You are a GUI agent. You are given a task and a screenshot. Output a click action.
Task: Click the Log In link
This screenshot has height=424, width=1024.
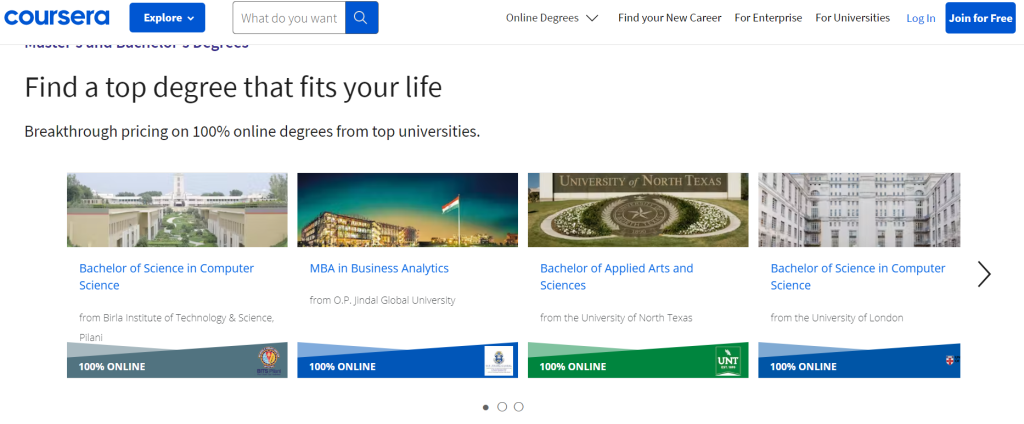coord(920,18)
